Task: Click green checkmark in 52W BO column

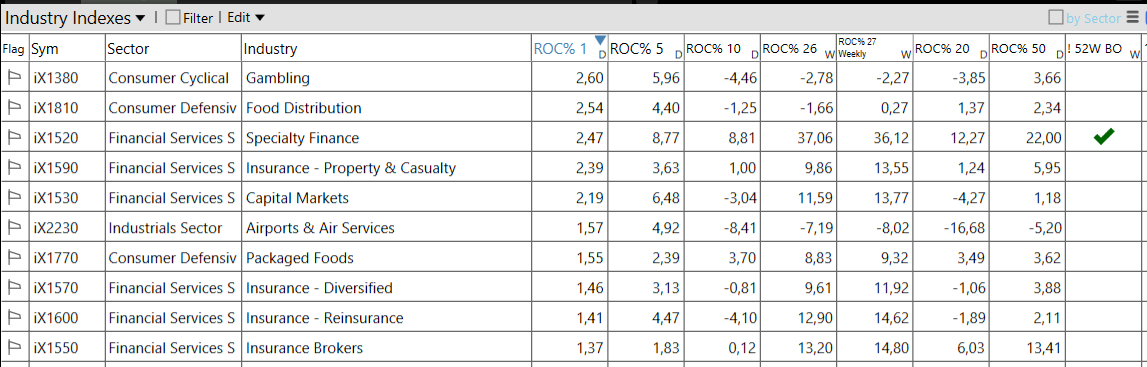Action: [1104, 137]
